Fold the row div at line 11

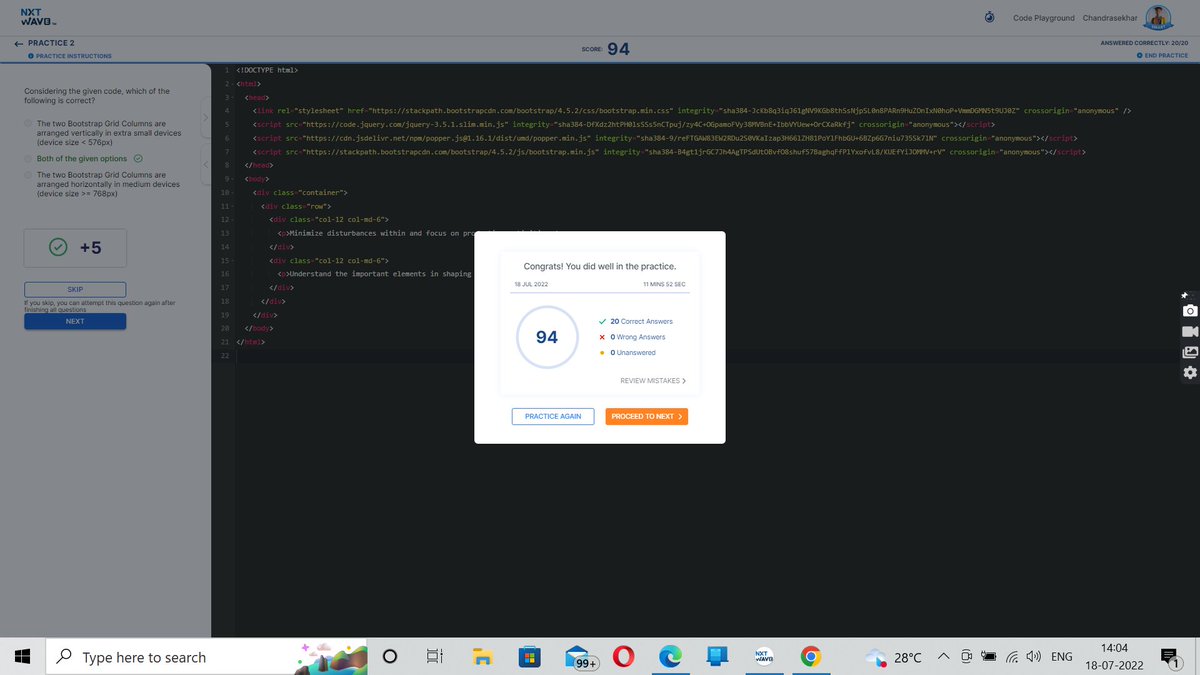pyautogui.click(x=232, y=205)
